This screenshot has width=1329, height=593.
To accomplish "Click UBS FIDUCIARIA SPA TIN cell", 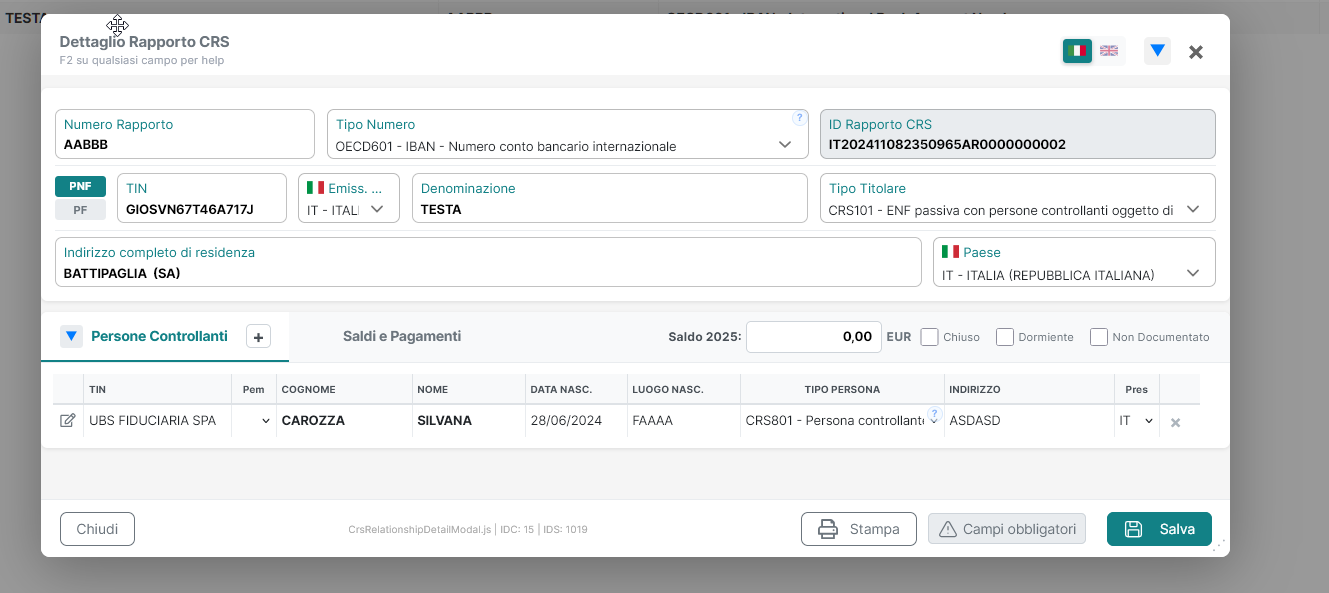I will point(157,421).
